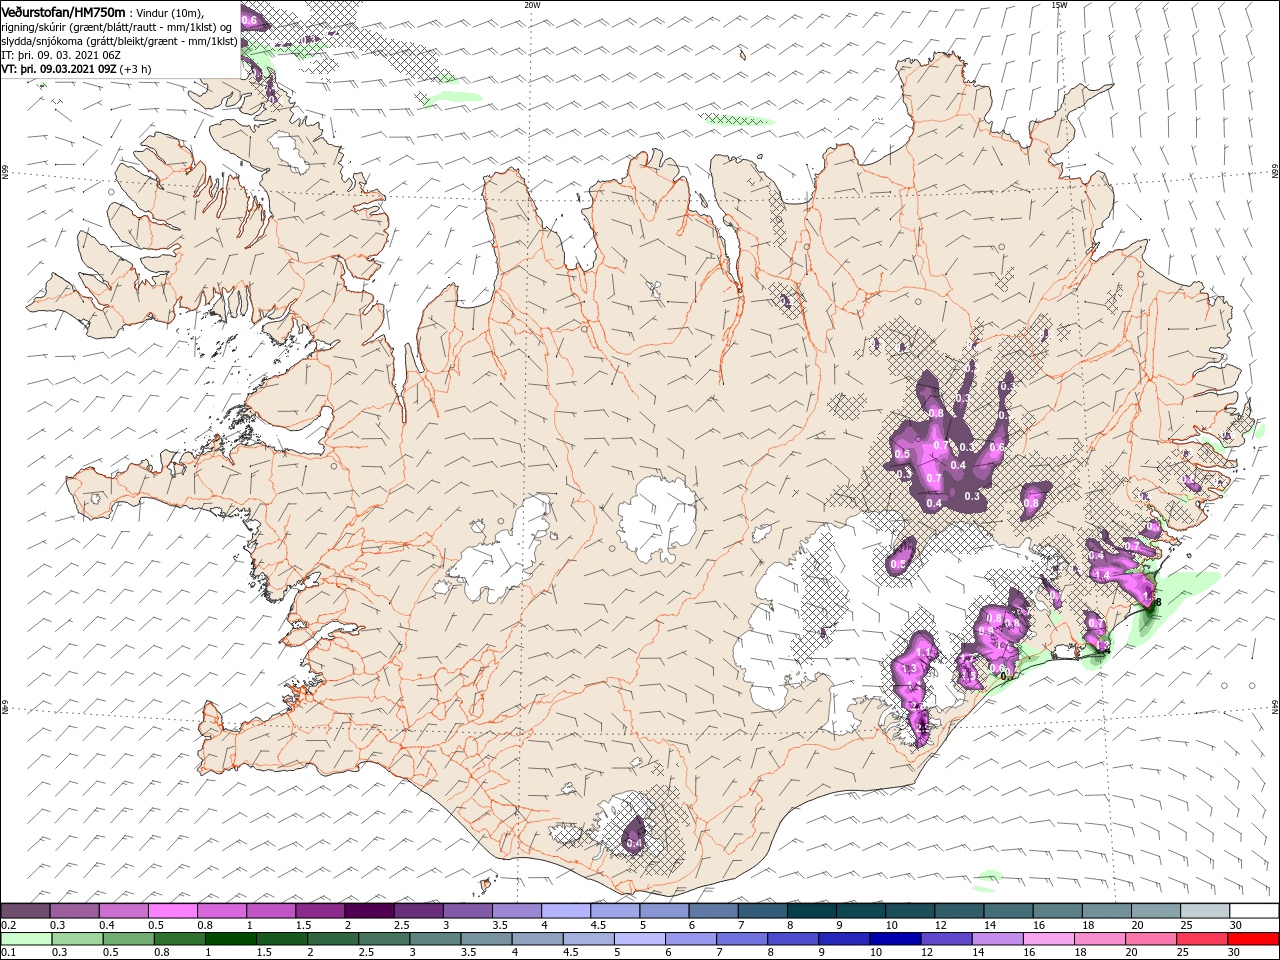
Task: Click the 'VT: þri. 09.03.2021 09Z (+3 h)' line
Action: [76, 69]
